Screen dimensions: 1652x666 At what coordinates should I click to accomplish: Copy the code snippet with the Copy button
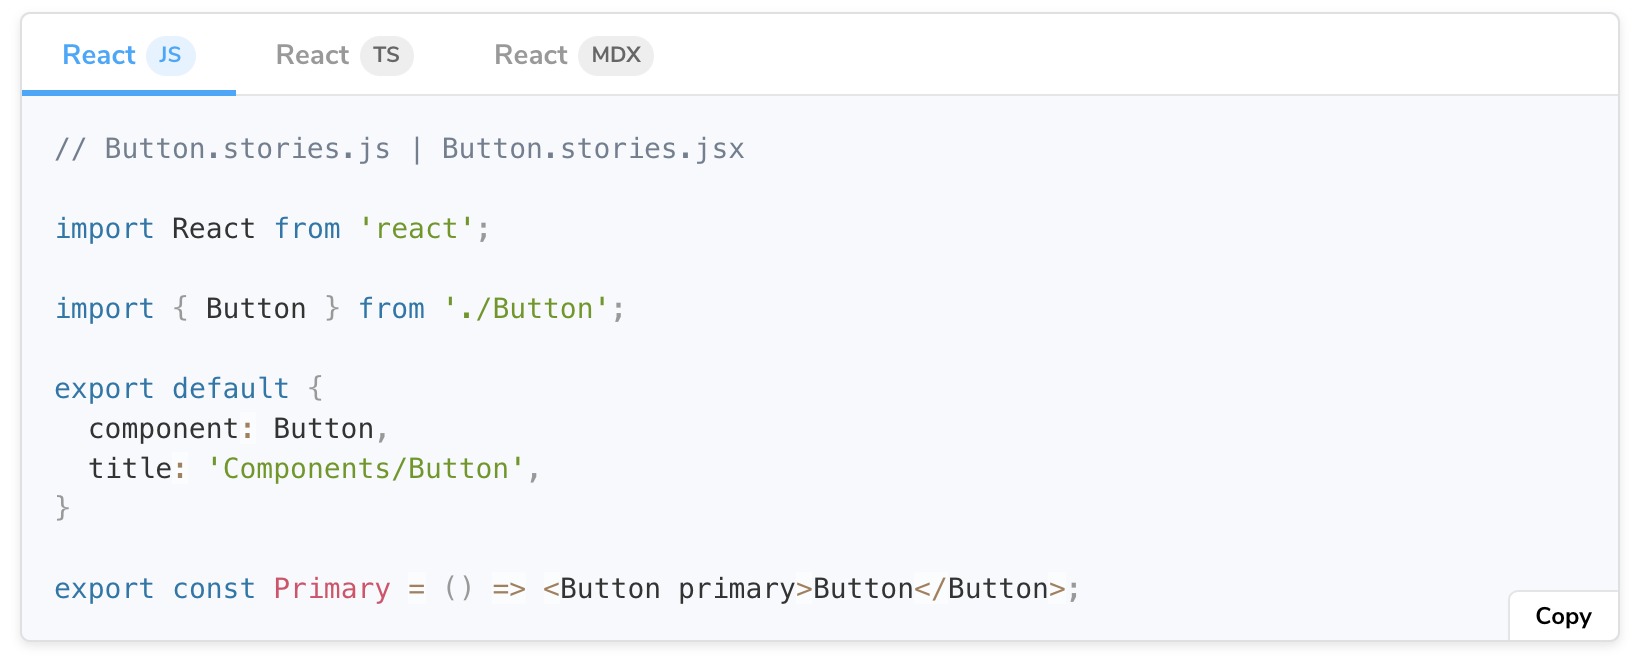tap(1563, 616)
